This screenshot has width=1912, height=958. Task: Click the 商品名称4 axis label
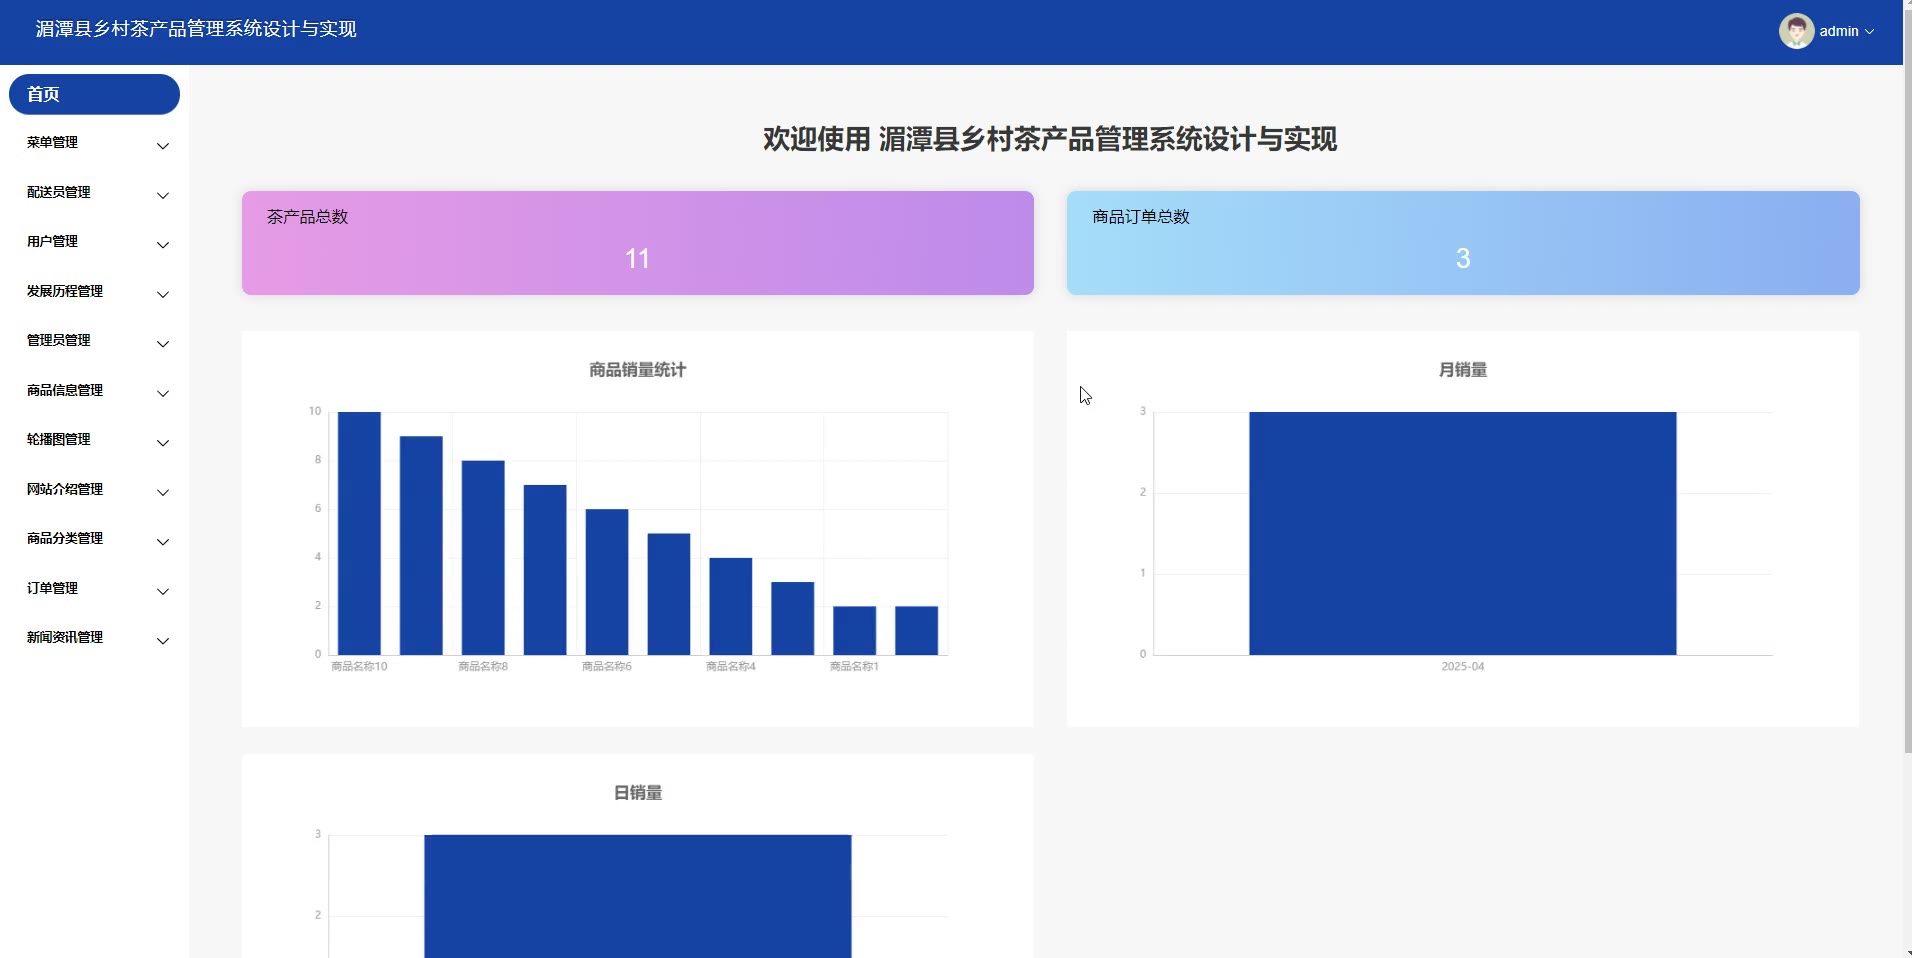point(731,666)
